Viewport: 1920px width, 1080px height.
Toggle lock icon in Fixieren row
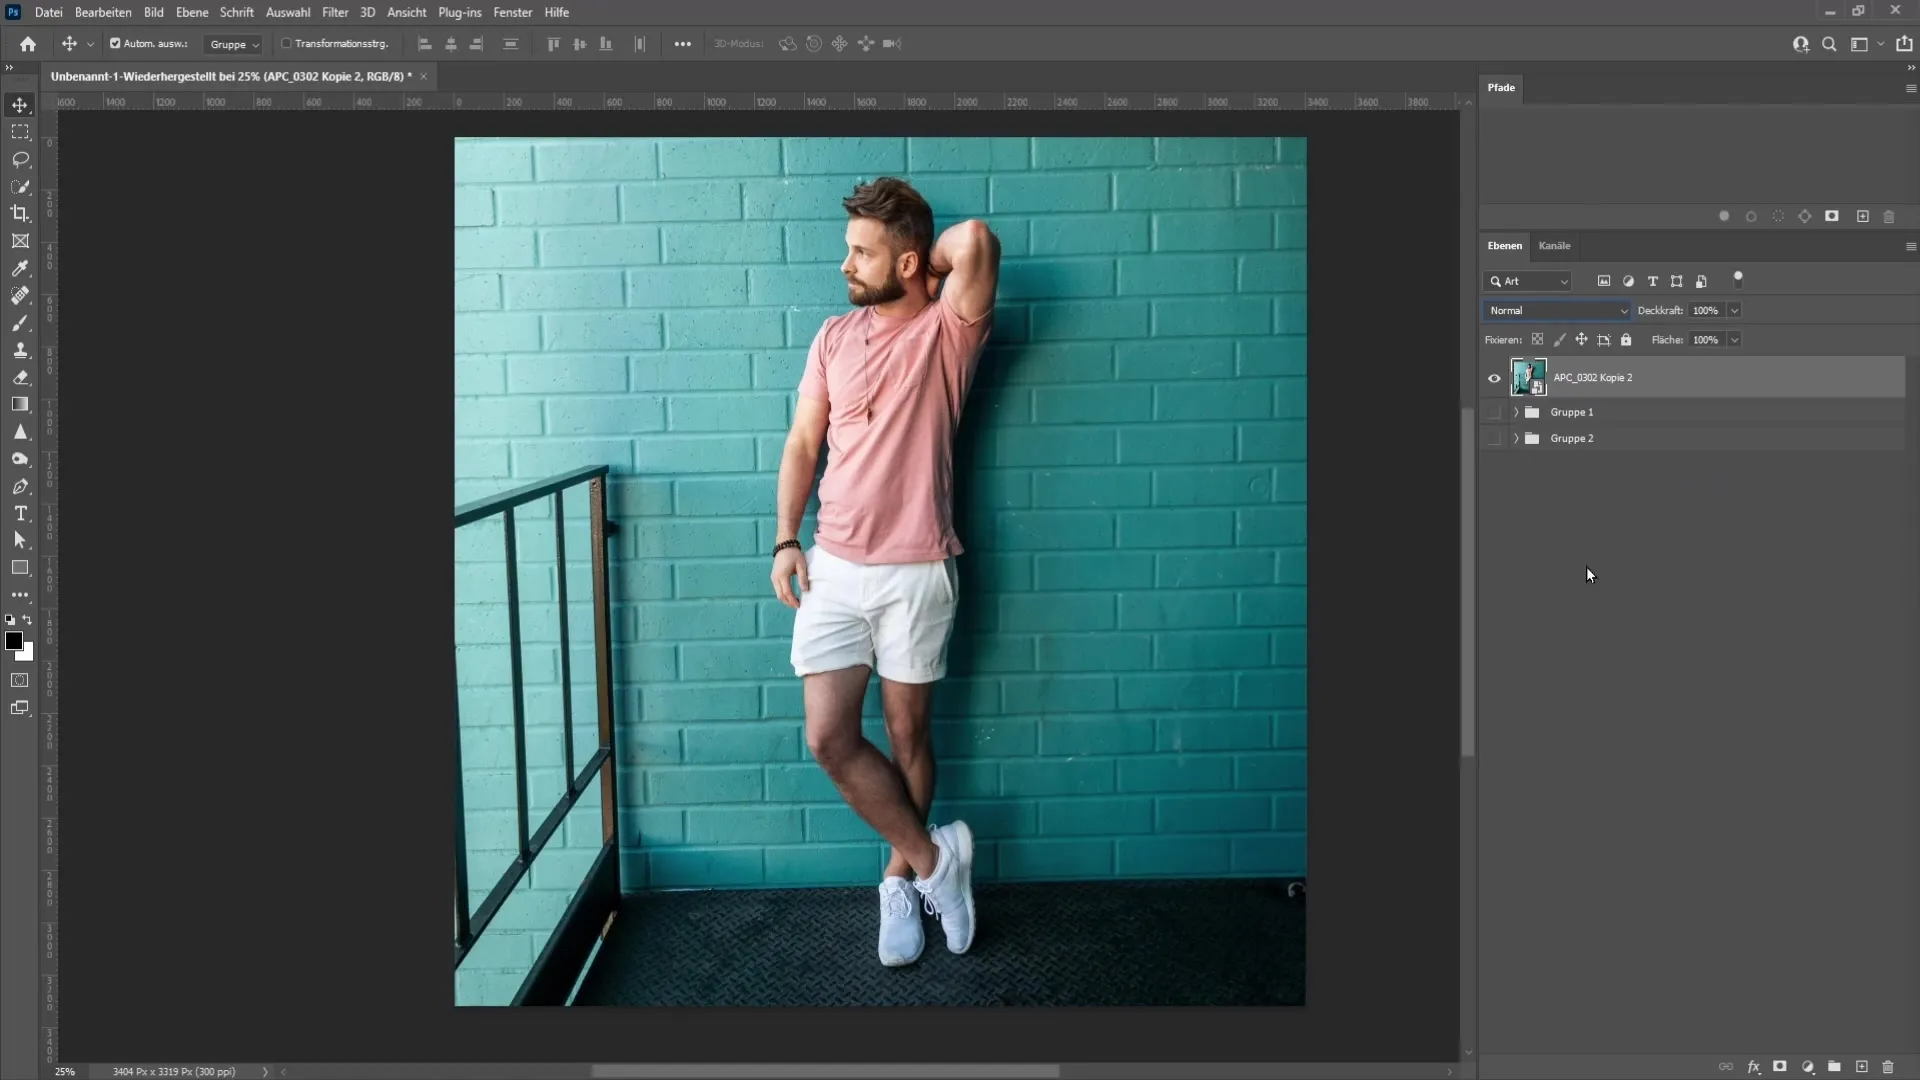[1626, 339]
